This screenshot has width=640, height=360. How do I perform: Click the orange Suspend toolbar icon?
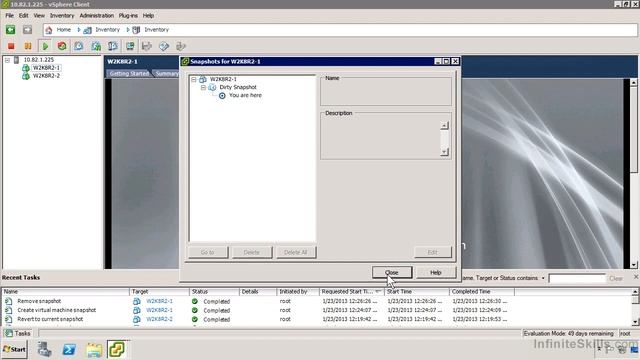tap(28, 46)
